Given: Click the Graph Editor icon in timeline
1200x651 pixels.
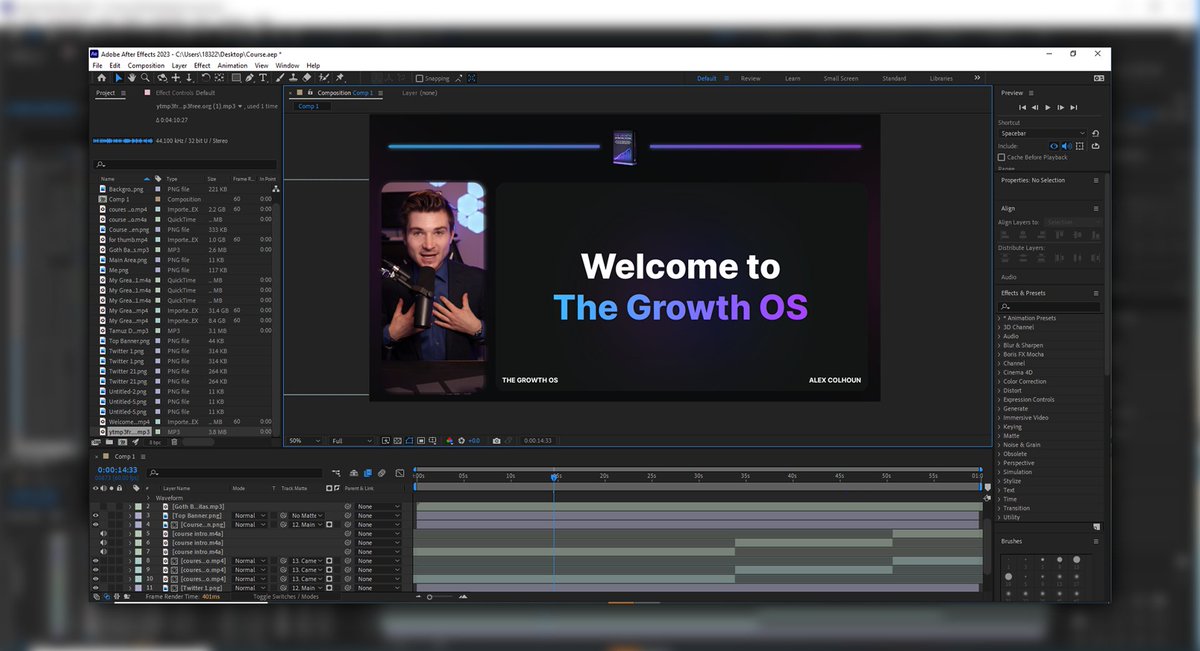Looking at the screenshot, I should 399,473.
